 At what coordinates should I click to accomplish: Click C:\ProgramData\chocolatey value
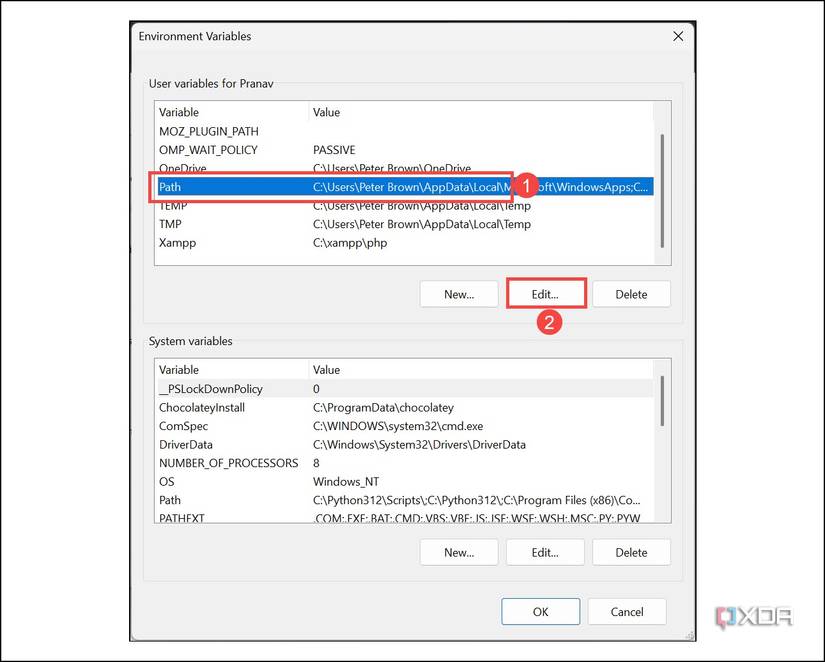(x=383, y=407)
